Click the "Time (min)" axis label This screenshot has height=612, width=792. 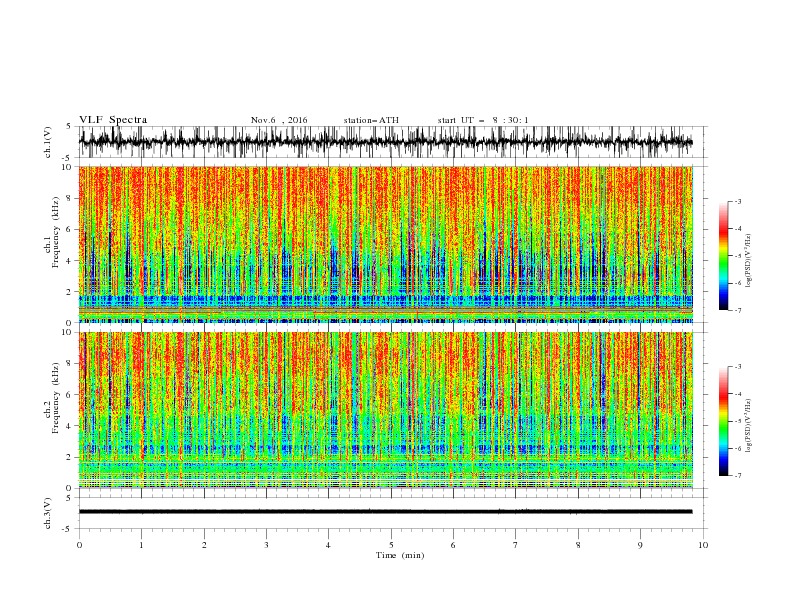click(400, 555)
